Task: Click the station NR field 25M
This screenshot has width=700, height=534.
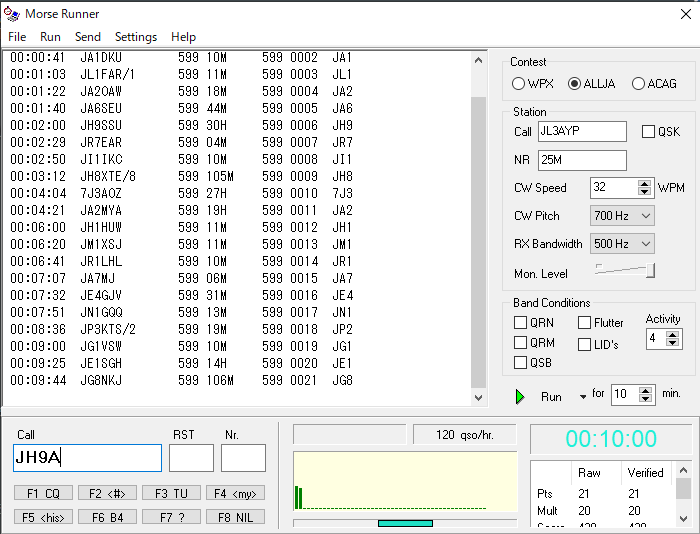Action: click(x=582, y=160)
